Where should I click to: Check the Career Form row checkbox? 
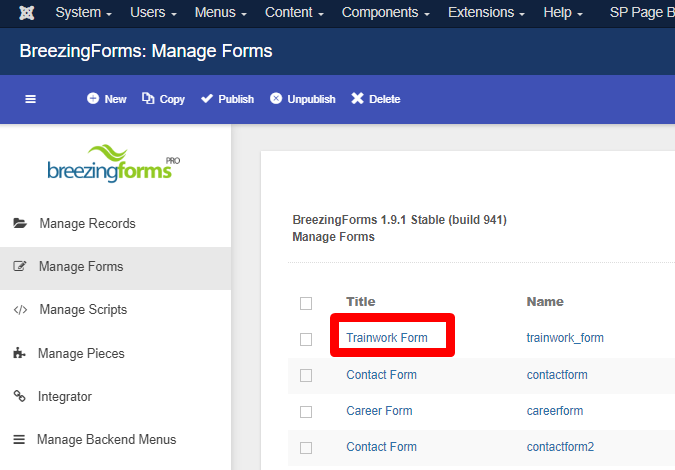point(306,412)
